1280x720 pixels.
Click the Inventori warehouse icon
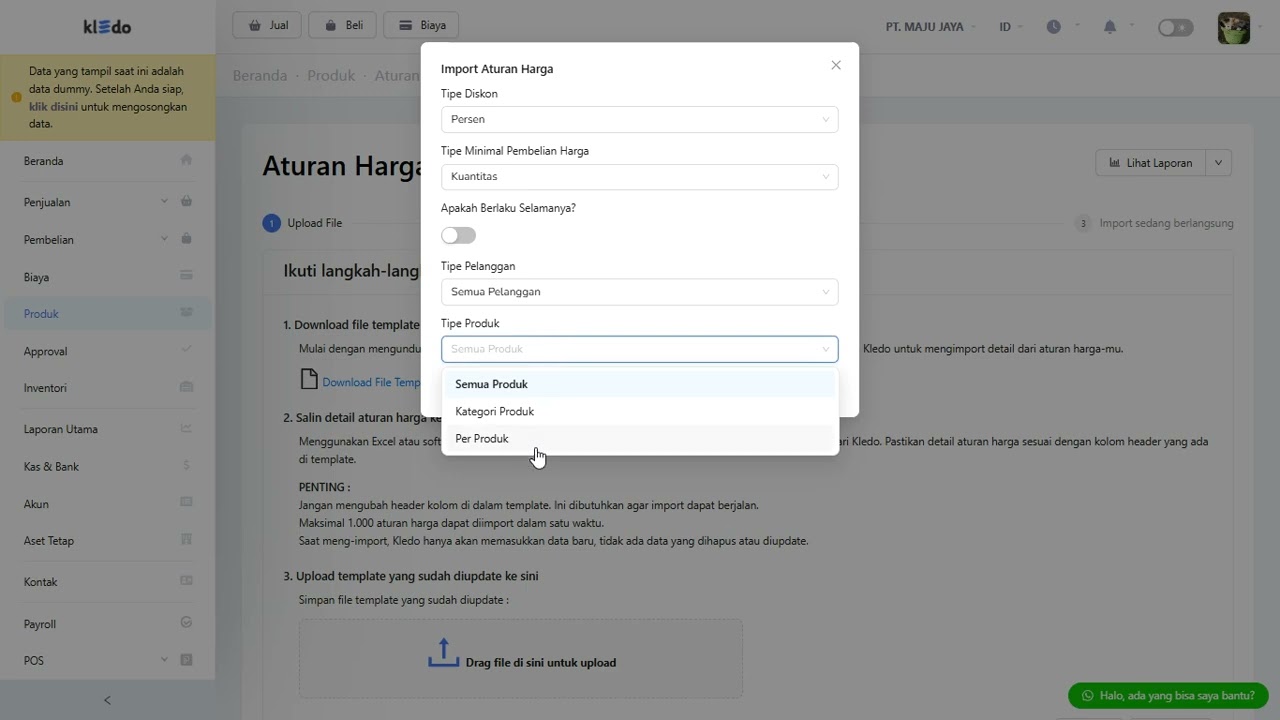pyautogui.click(x=186, y=387)
